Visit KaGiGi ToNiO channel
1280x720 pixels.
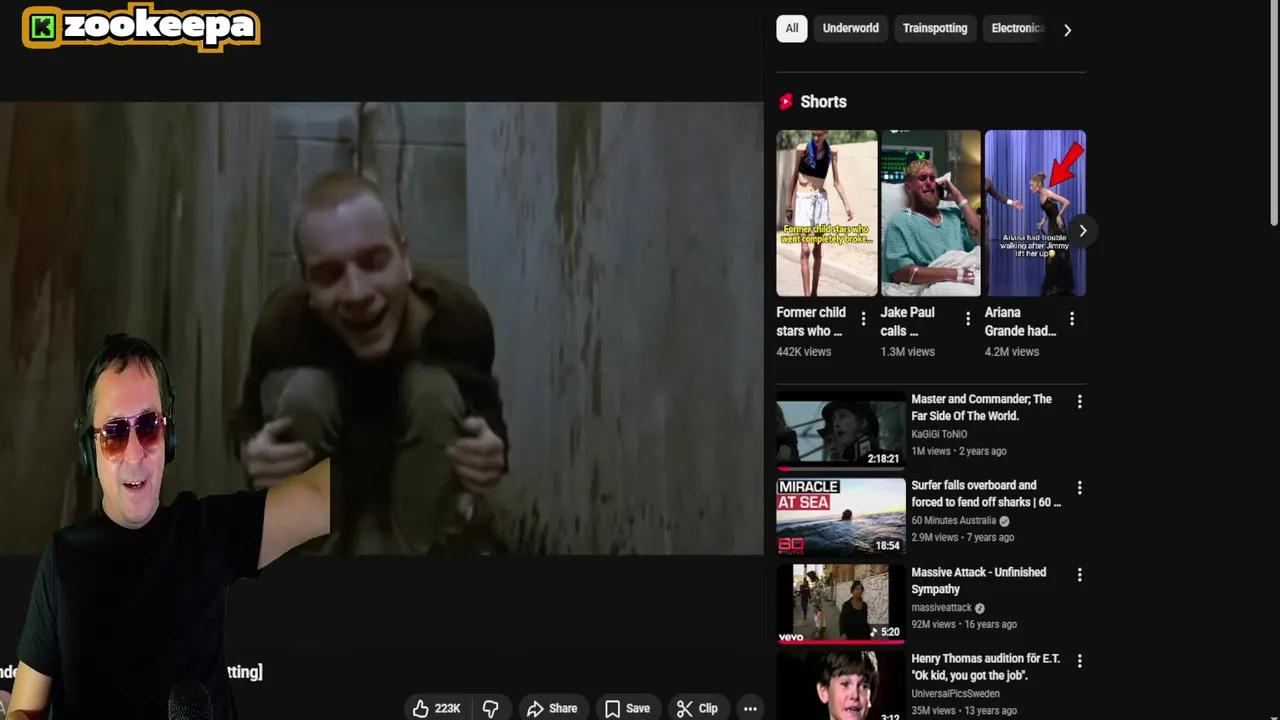point(939,434)
